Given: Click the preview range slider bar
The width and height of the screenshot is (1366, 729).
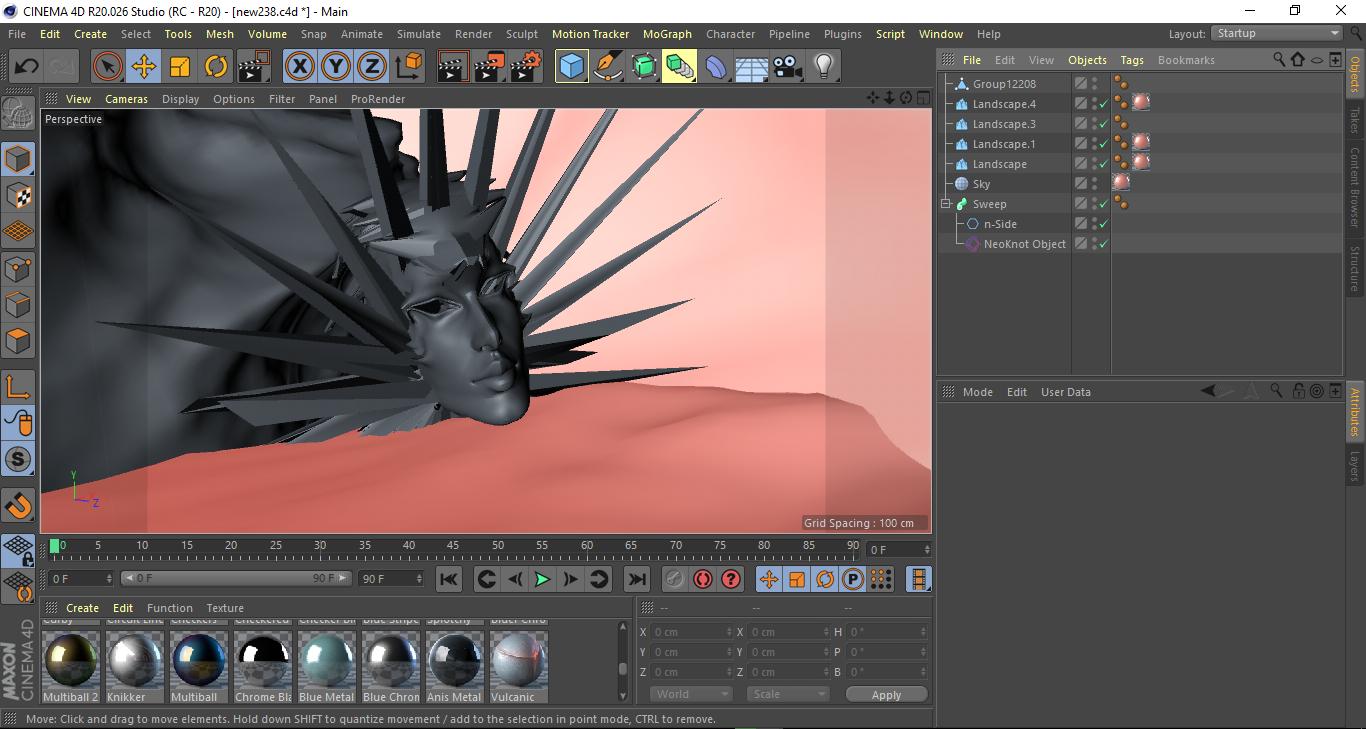Looking at the screenshot, I should [x=236, y=578].
